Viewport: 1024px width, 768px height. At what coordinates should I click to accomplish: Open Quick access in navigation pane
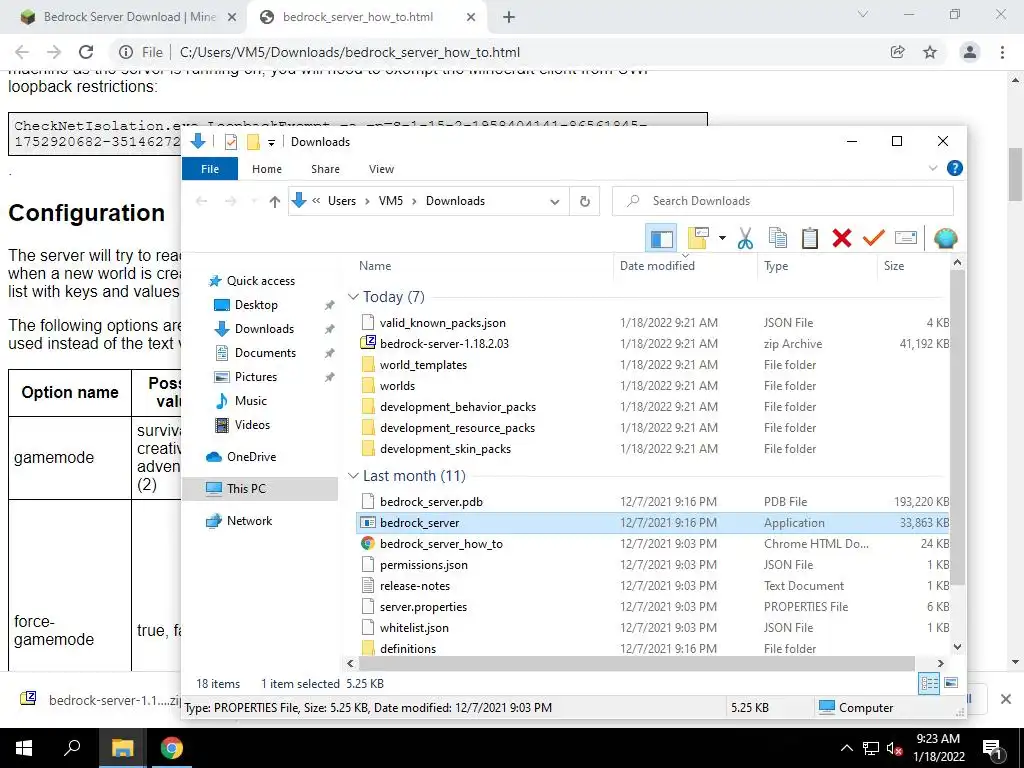pos(261,281)
